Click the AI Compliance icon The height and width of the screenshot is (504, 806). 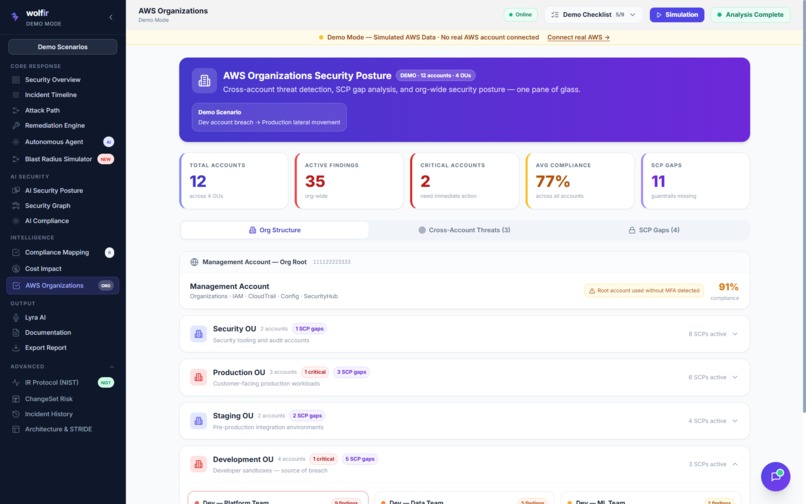coord(16,221)
